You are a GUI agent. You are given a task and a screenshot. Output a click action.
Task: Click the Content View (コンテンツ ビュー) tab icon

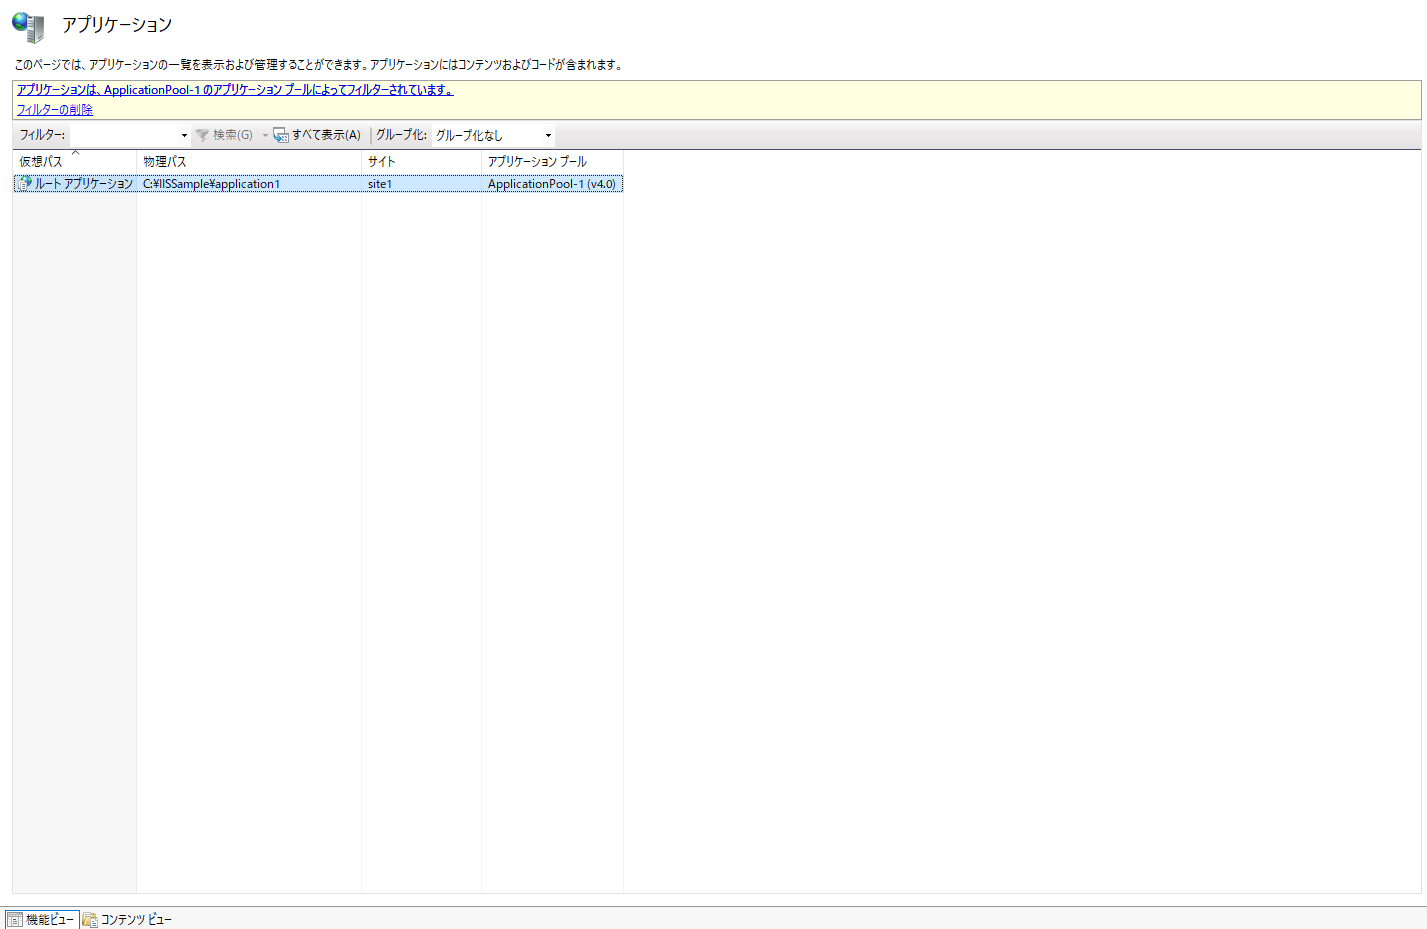pyautogui.click(x=90, y=920)
